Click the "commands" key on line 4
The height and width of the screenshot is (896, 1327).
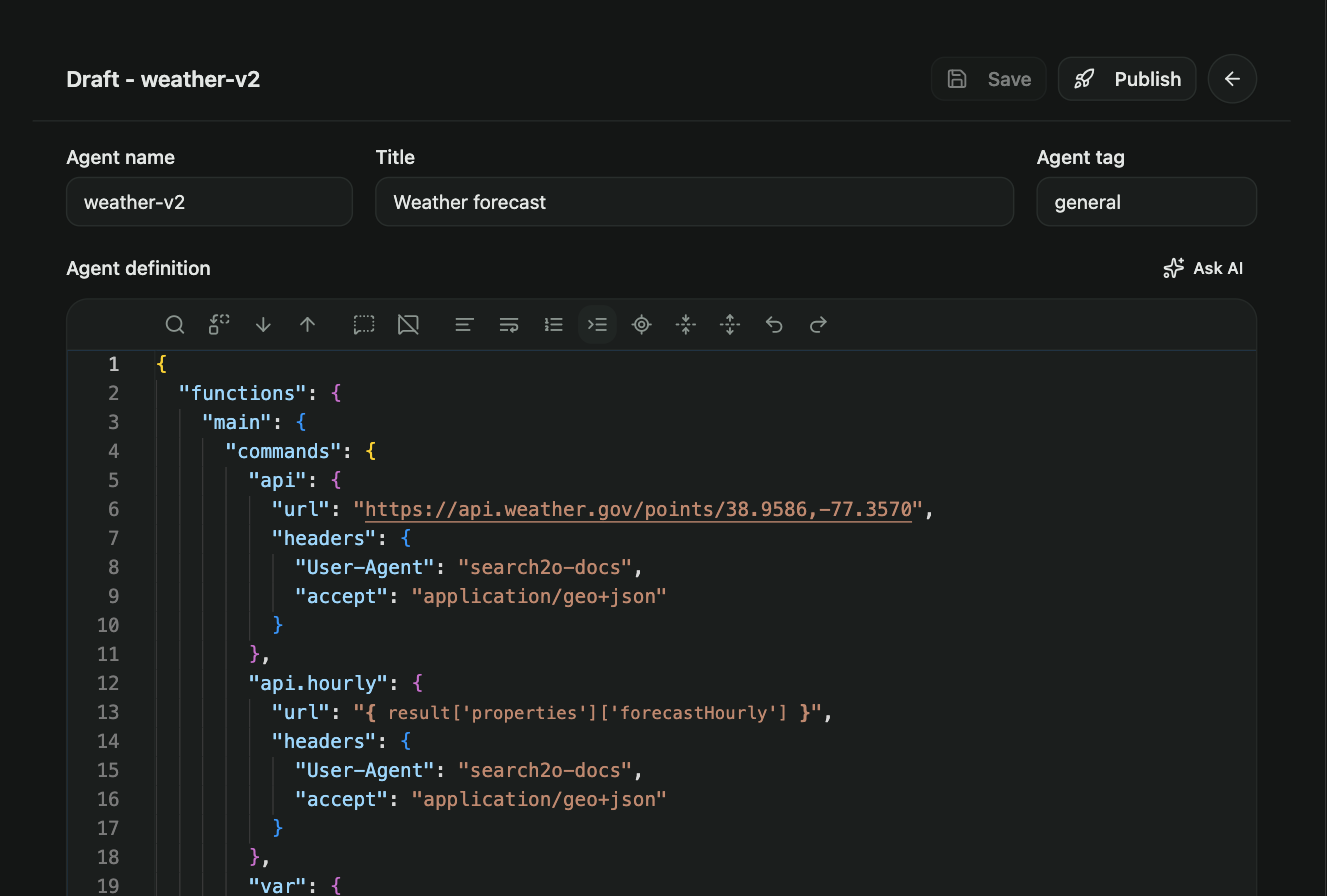283,451
